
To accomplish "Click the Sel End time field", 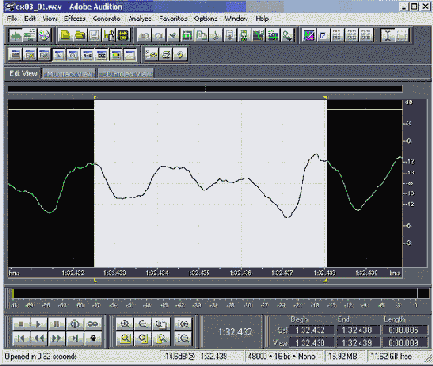I will 357,330.
